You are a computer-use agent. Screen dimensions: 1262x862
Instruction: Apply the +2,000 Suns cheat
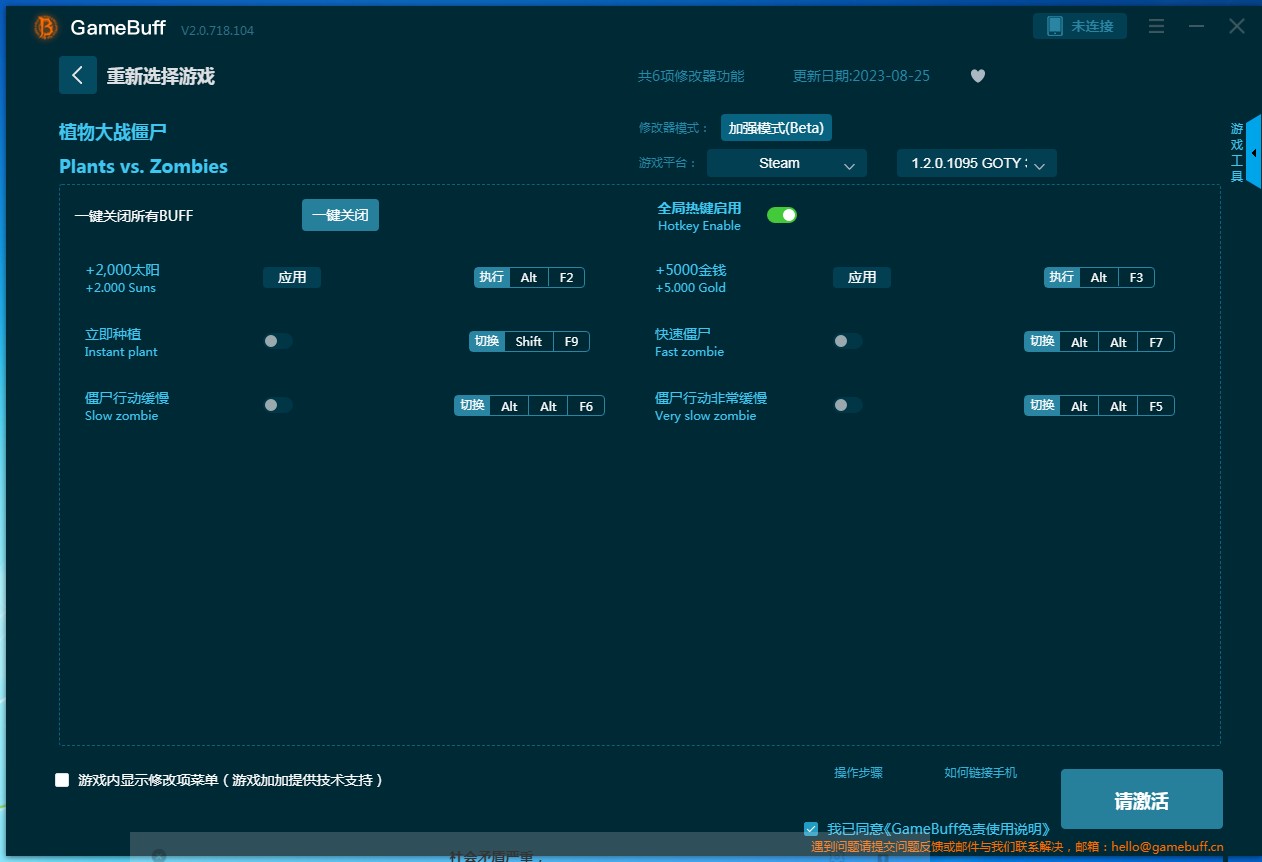coord(292,277)
